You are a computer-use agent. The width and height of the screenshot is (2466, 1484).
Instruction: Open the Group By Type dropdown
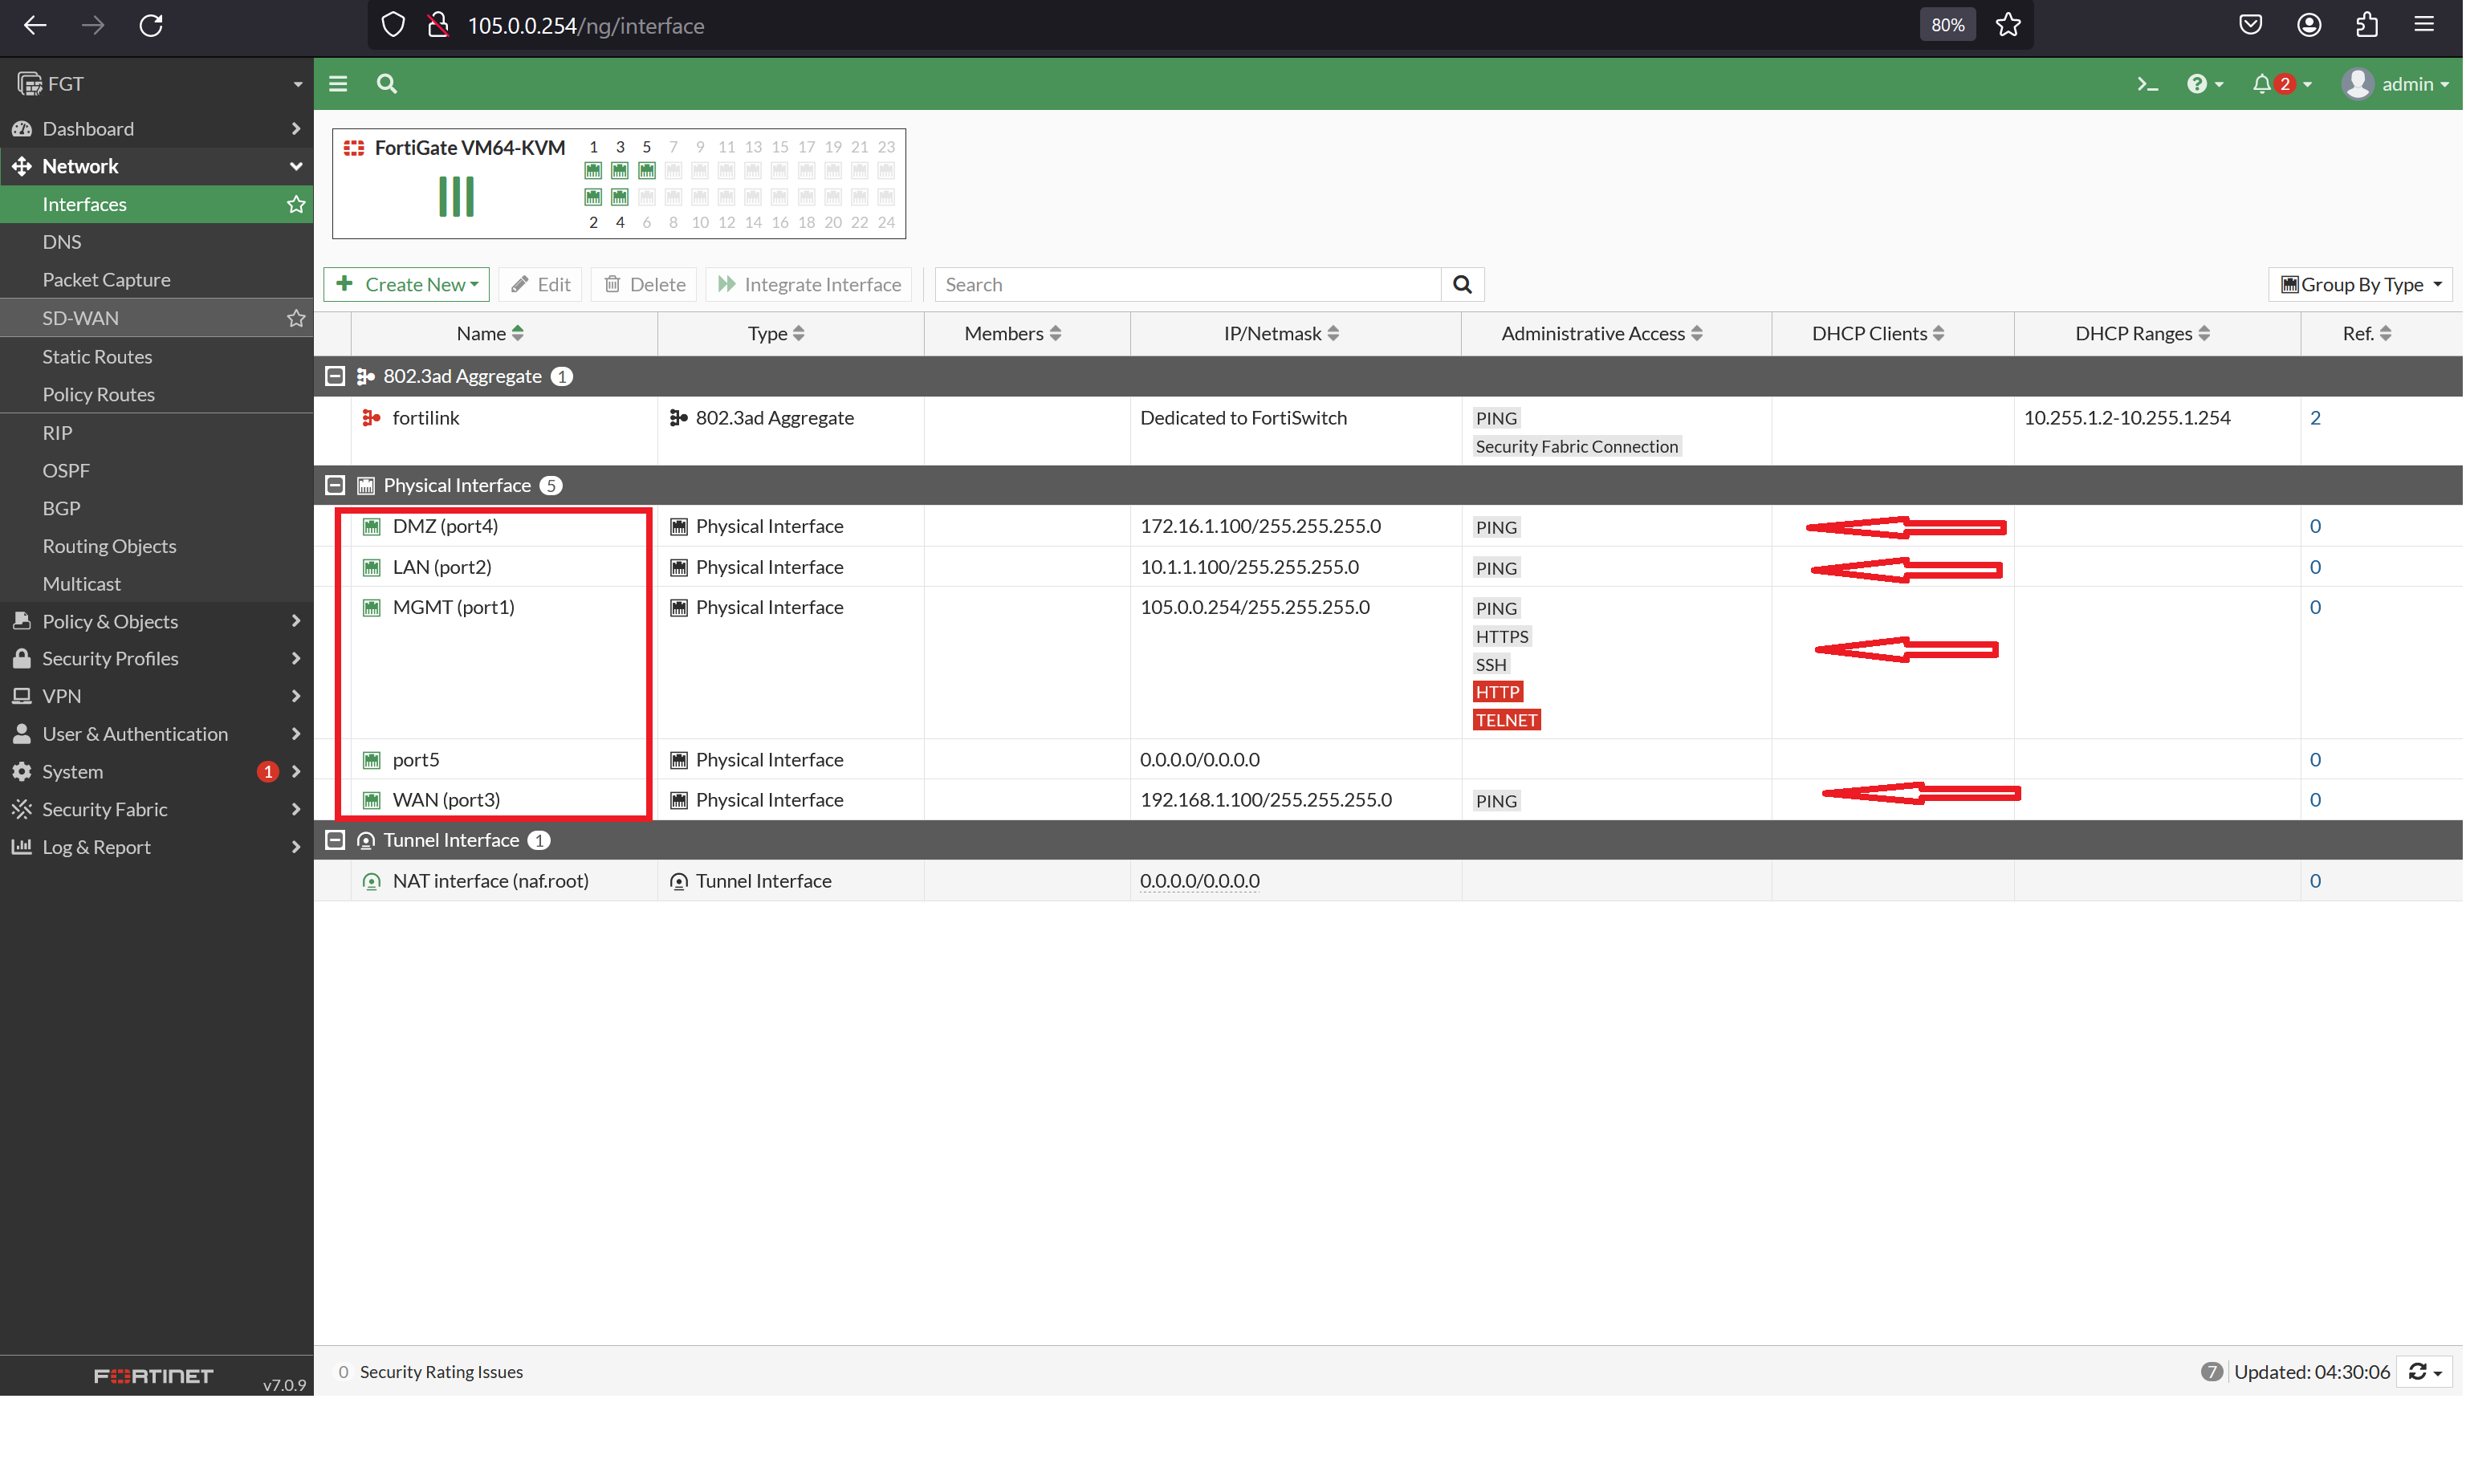(x=2360, y=284)
